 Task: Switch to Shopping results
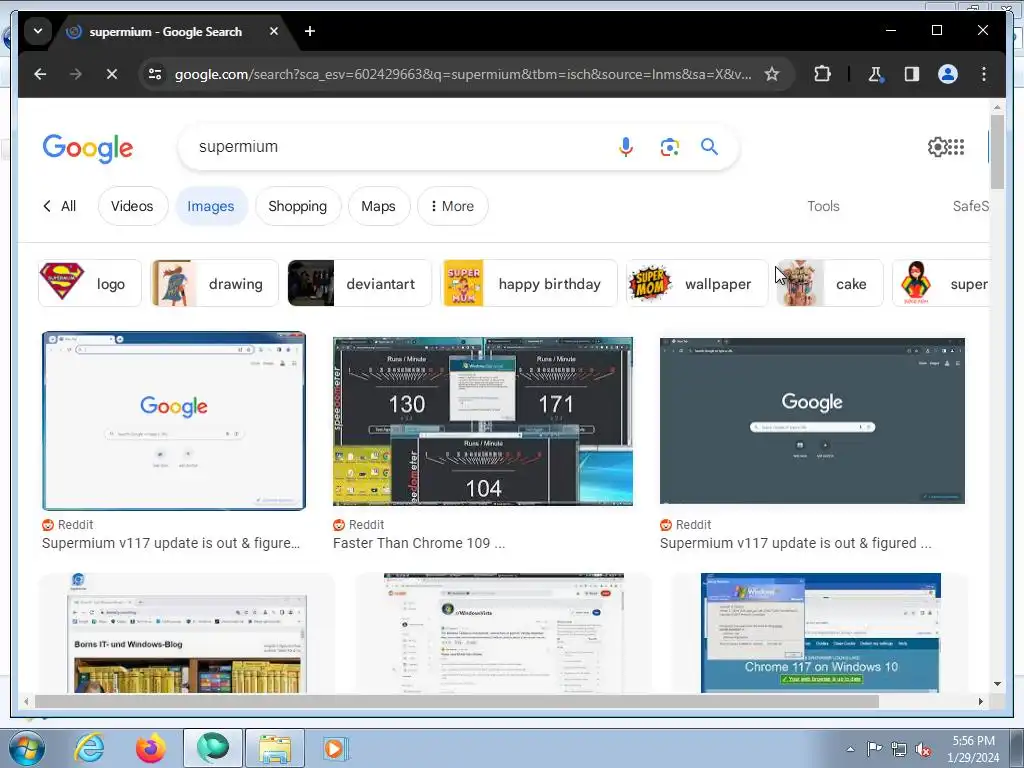pos(298,206)
